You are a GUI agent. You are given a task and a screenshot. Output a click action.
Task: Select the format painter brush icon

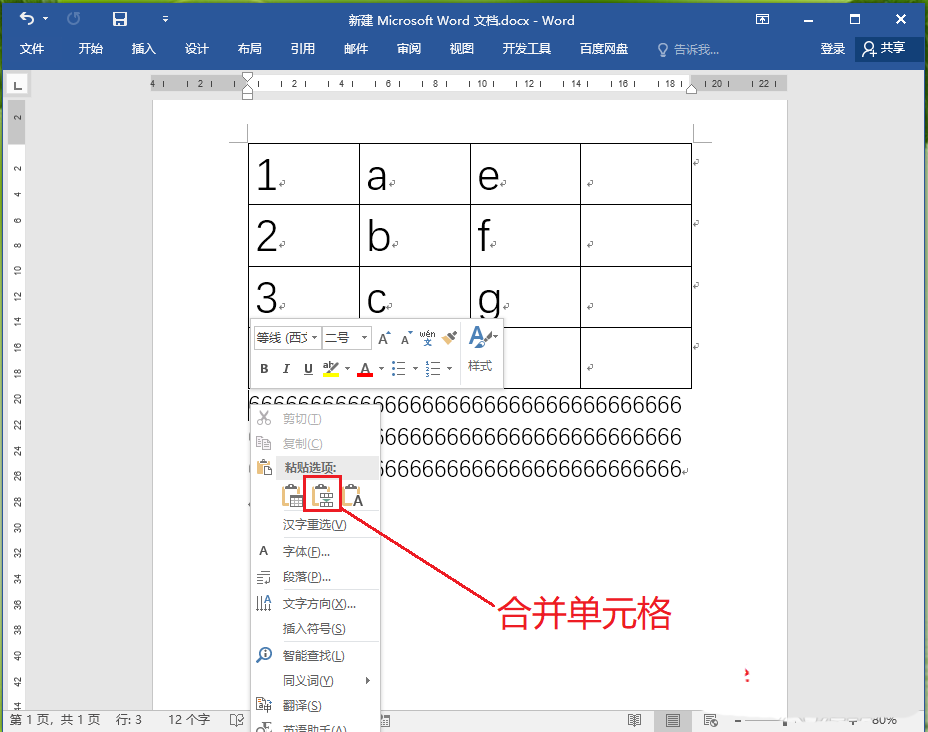coord(449,338)
